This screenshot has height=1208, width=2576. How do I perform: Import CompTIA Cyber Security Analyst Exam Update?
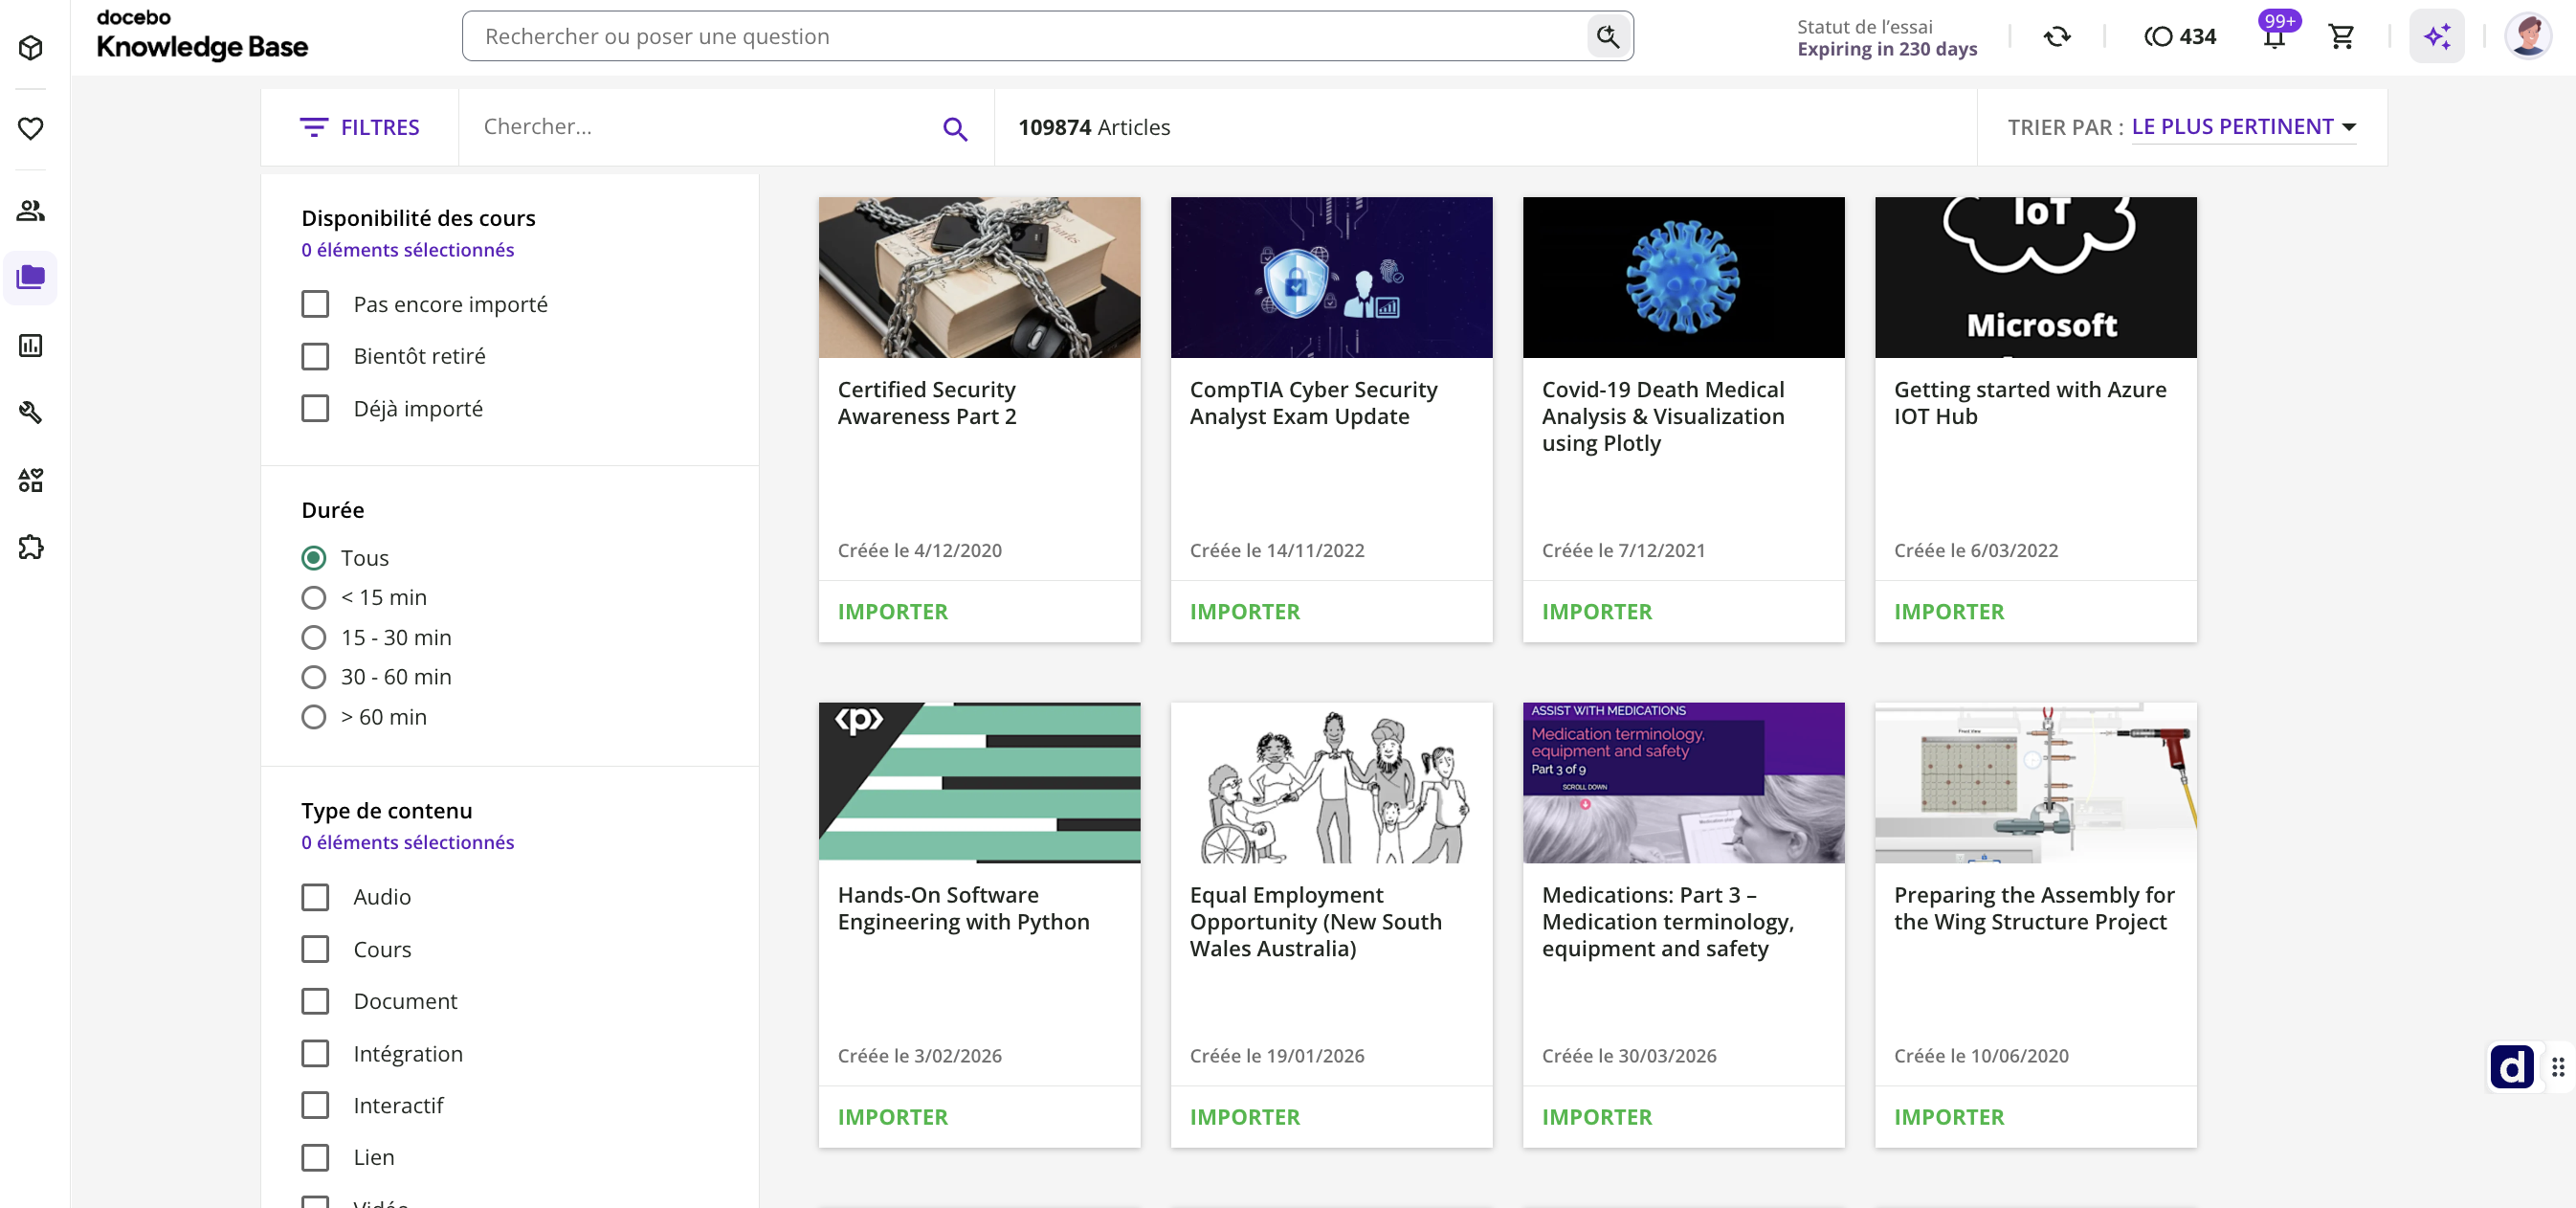[x=1244, y=611]
